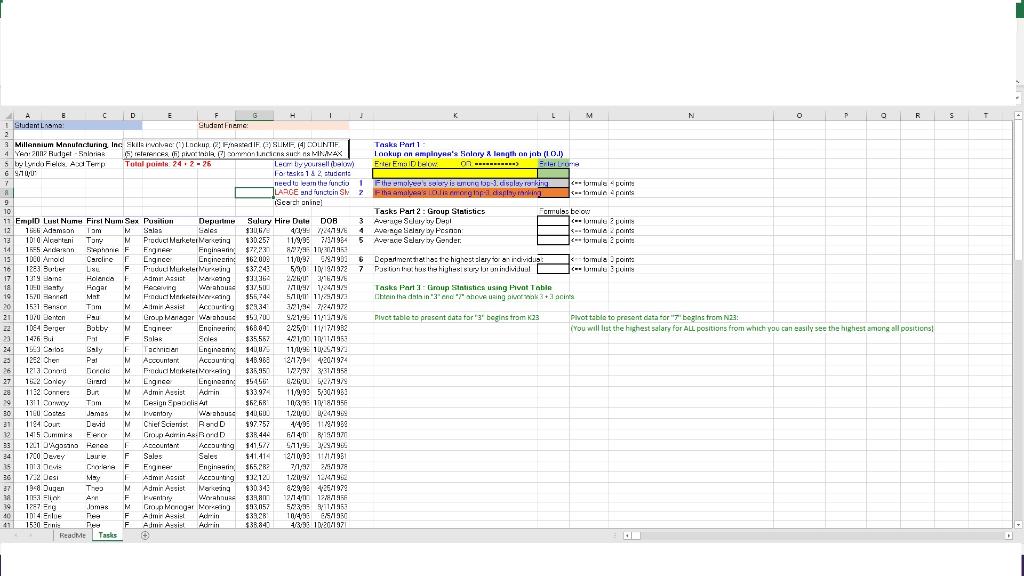1024x576 pixels.
Task: Click the horizontal scrollbar thumb
Action: click(635, 535)
